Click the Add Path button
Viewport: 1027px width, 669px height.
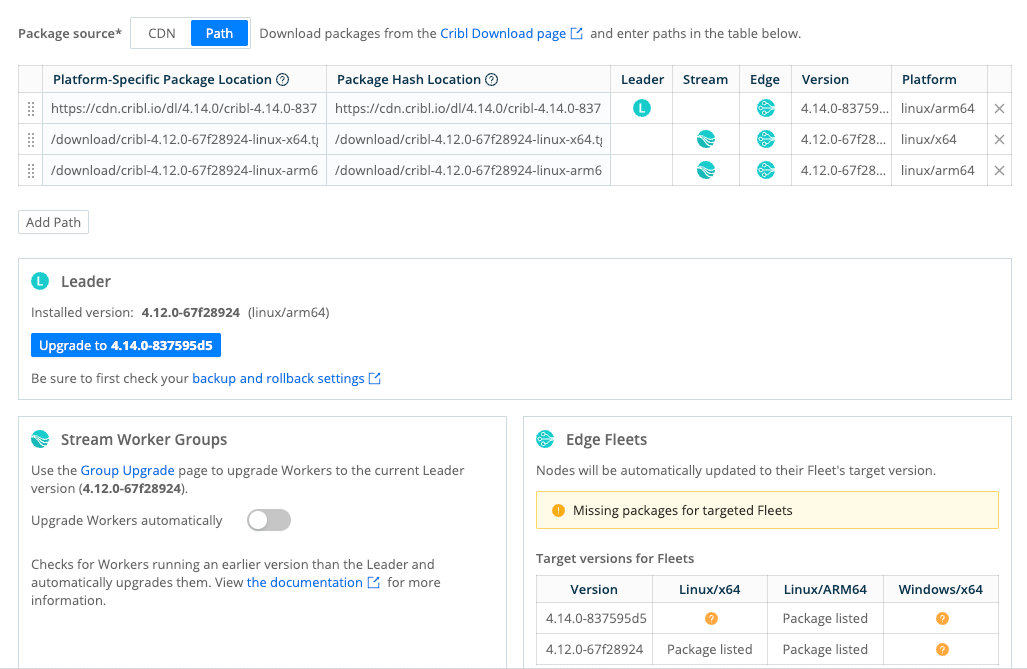pos(53,222)
